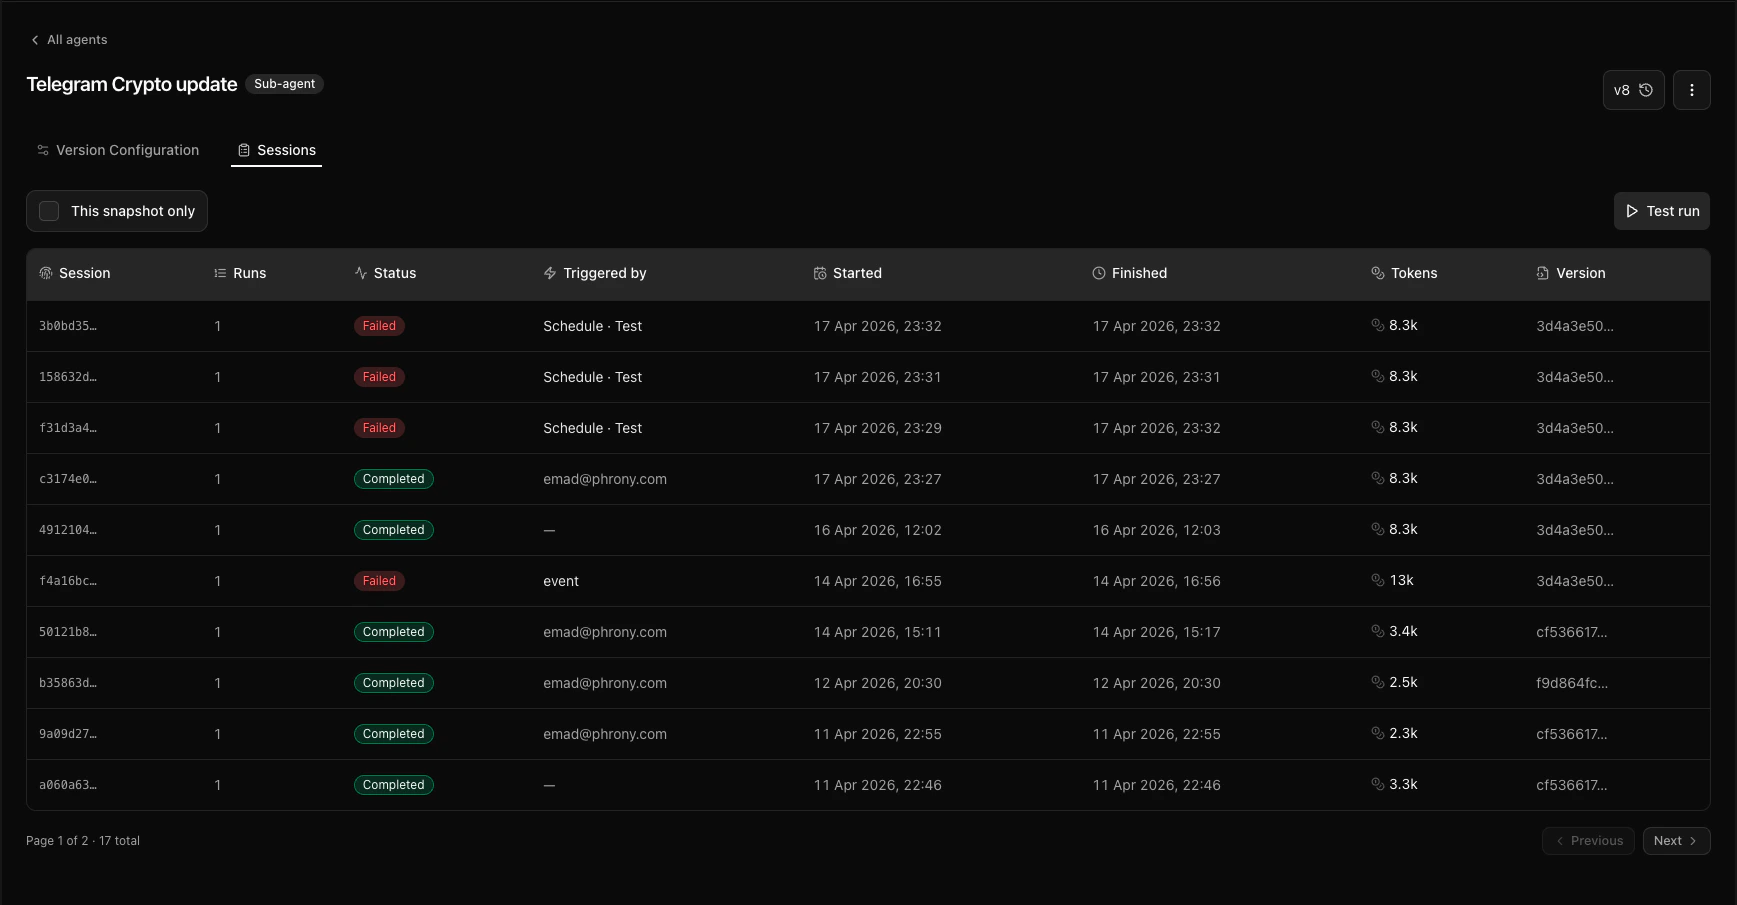Screen dimensions: 1737x905
Task: Click Schedule · Test in row f31d3a4…
Action: tap(593, 428)
